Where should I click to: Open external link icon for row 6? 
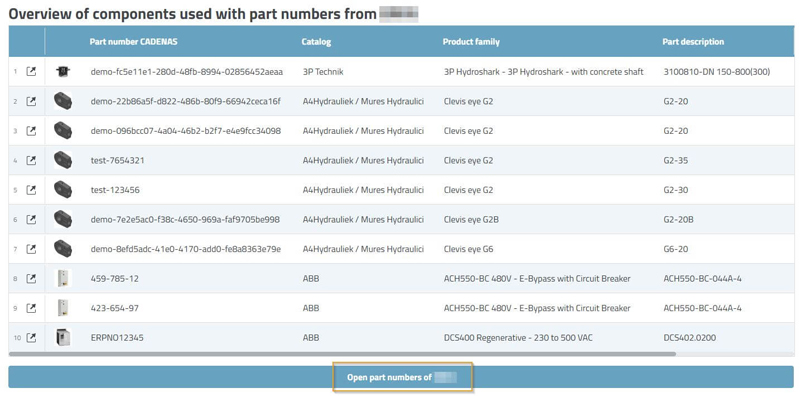coord(31,219)
